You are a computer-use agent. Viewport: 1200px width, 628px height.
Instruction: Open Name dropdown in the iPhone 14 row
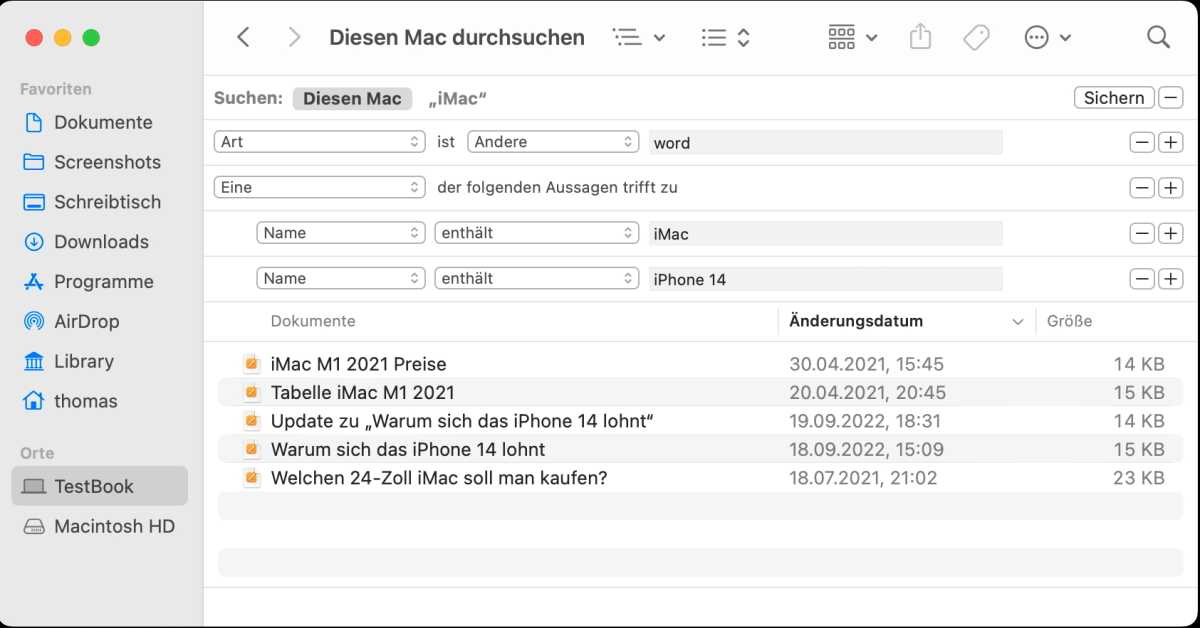(341, 279)
